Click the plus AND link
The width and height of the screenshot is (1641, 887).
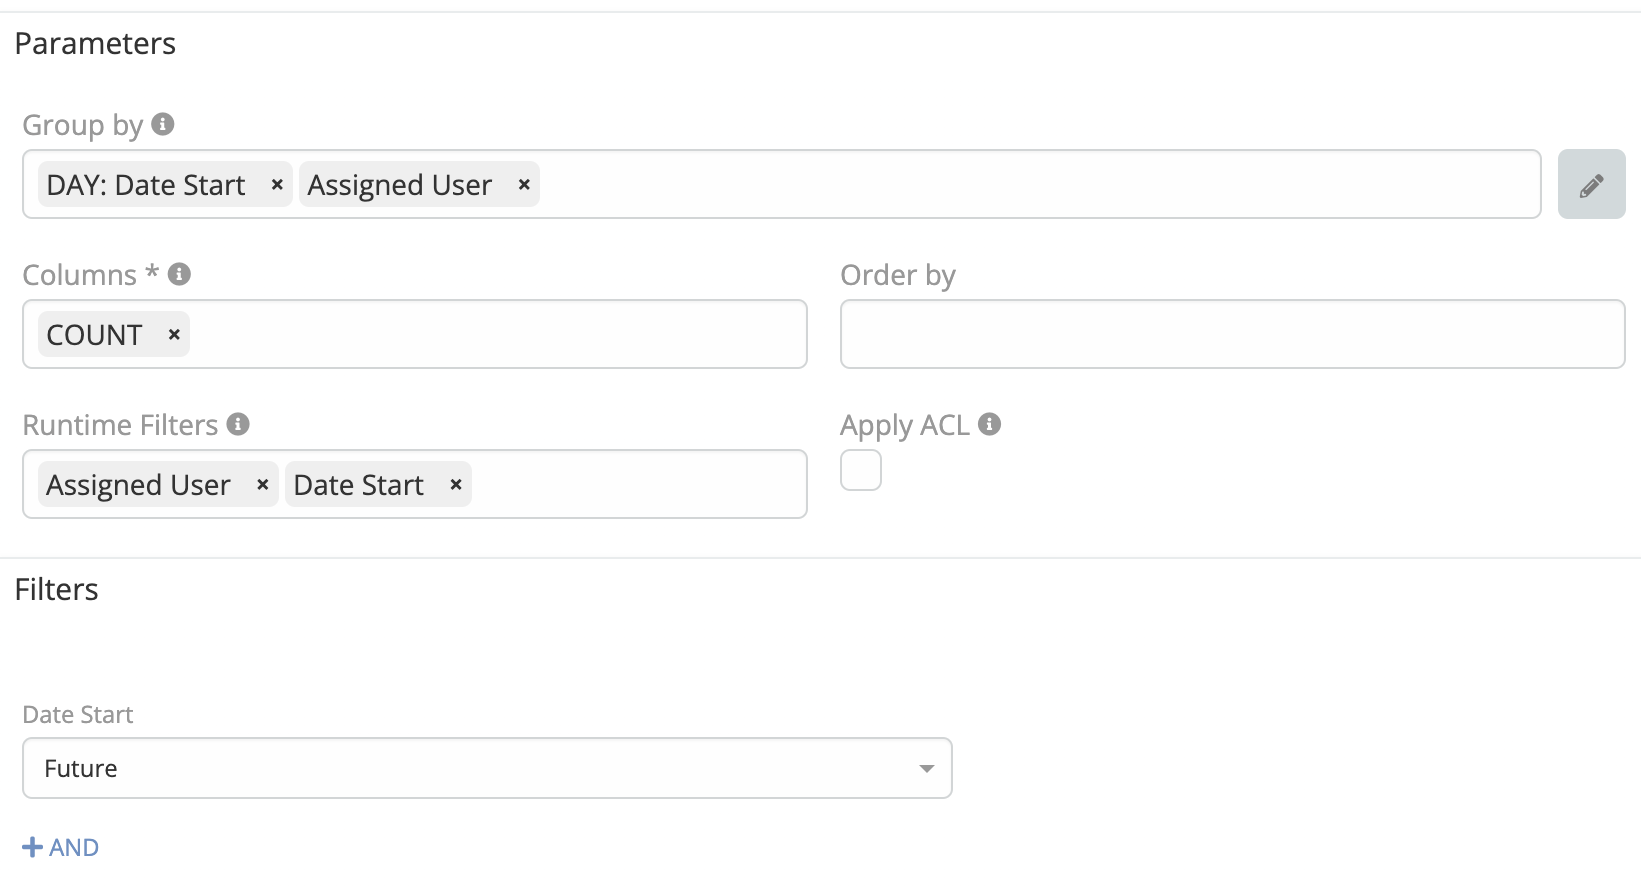[61, 847]
